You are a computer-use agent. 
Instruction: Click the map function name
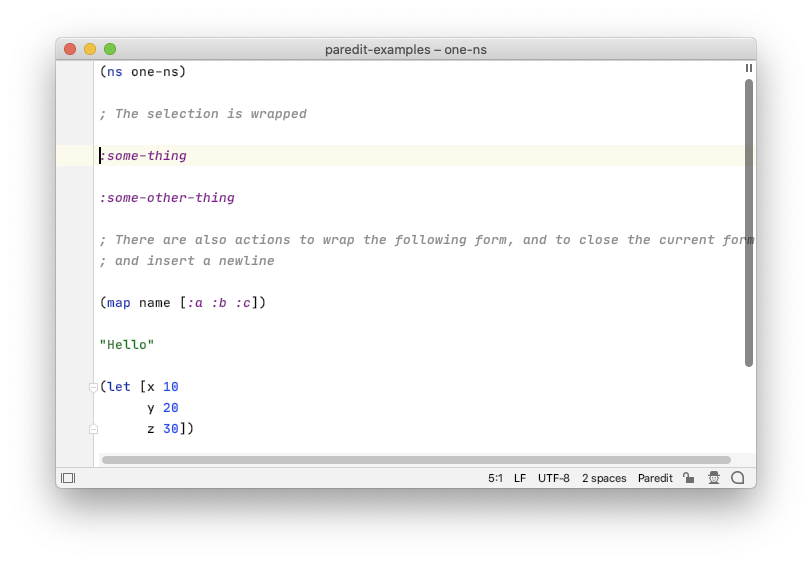pyautogui.click(x=119, y=303)
